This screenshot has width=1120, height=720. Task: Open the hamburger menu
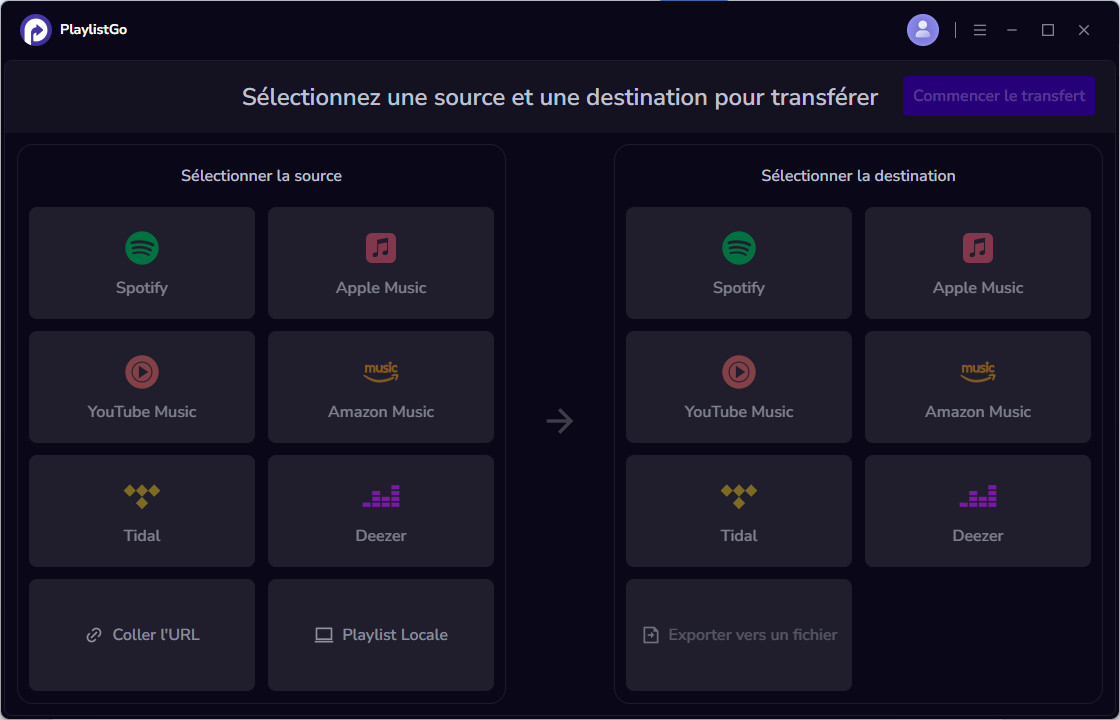(980, 29)
